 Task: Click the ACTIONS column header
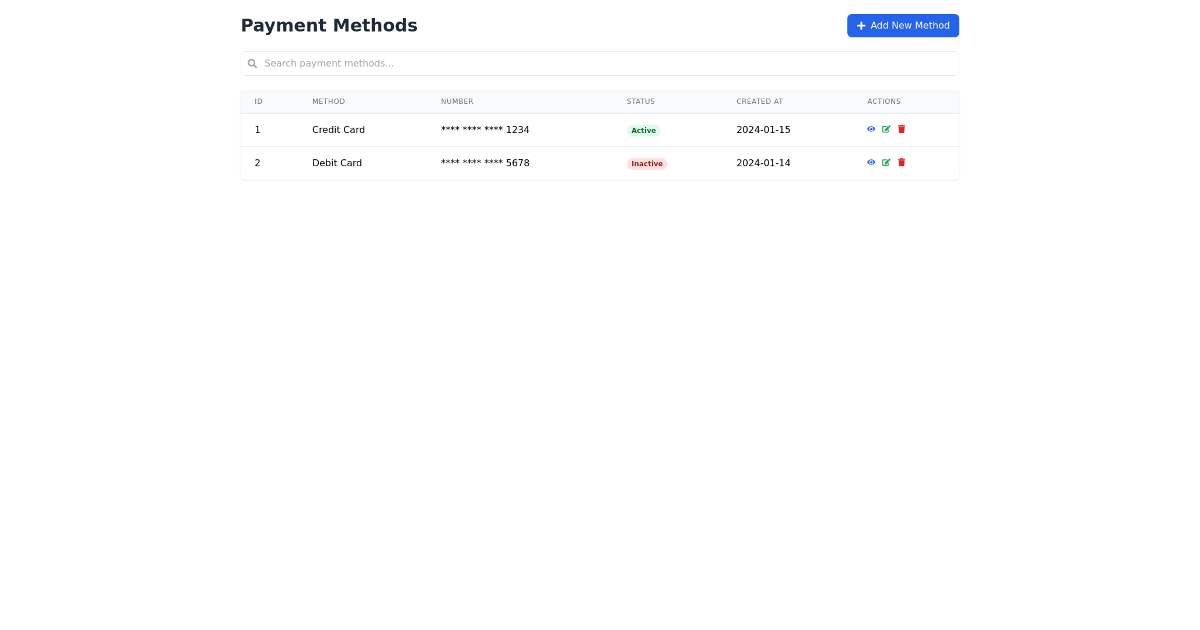[x=883, y=101]
